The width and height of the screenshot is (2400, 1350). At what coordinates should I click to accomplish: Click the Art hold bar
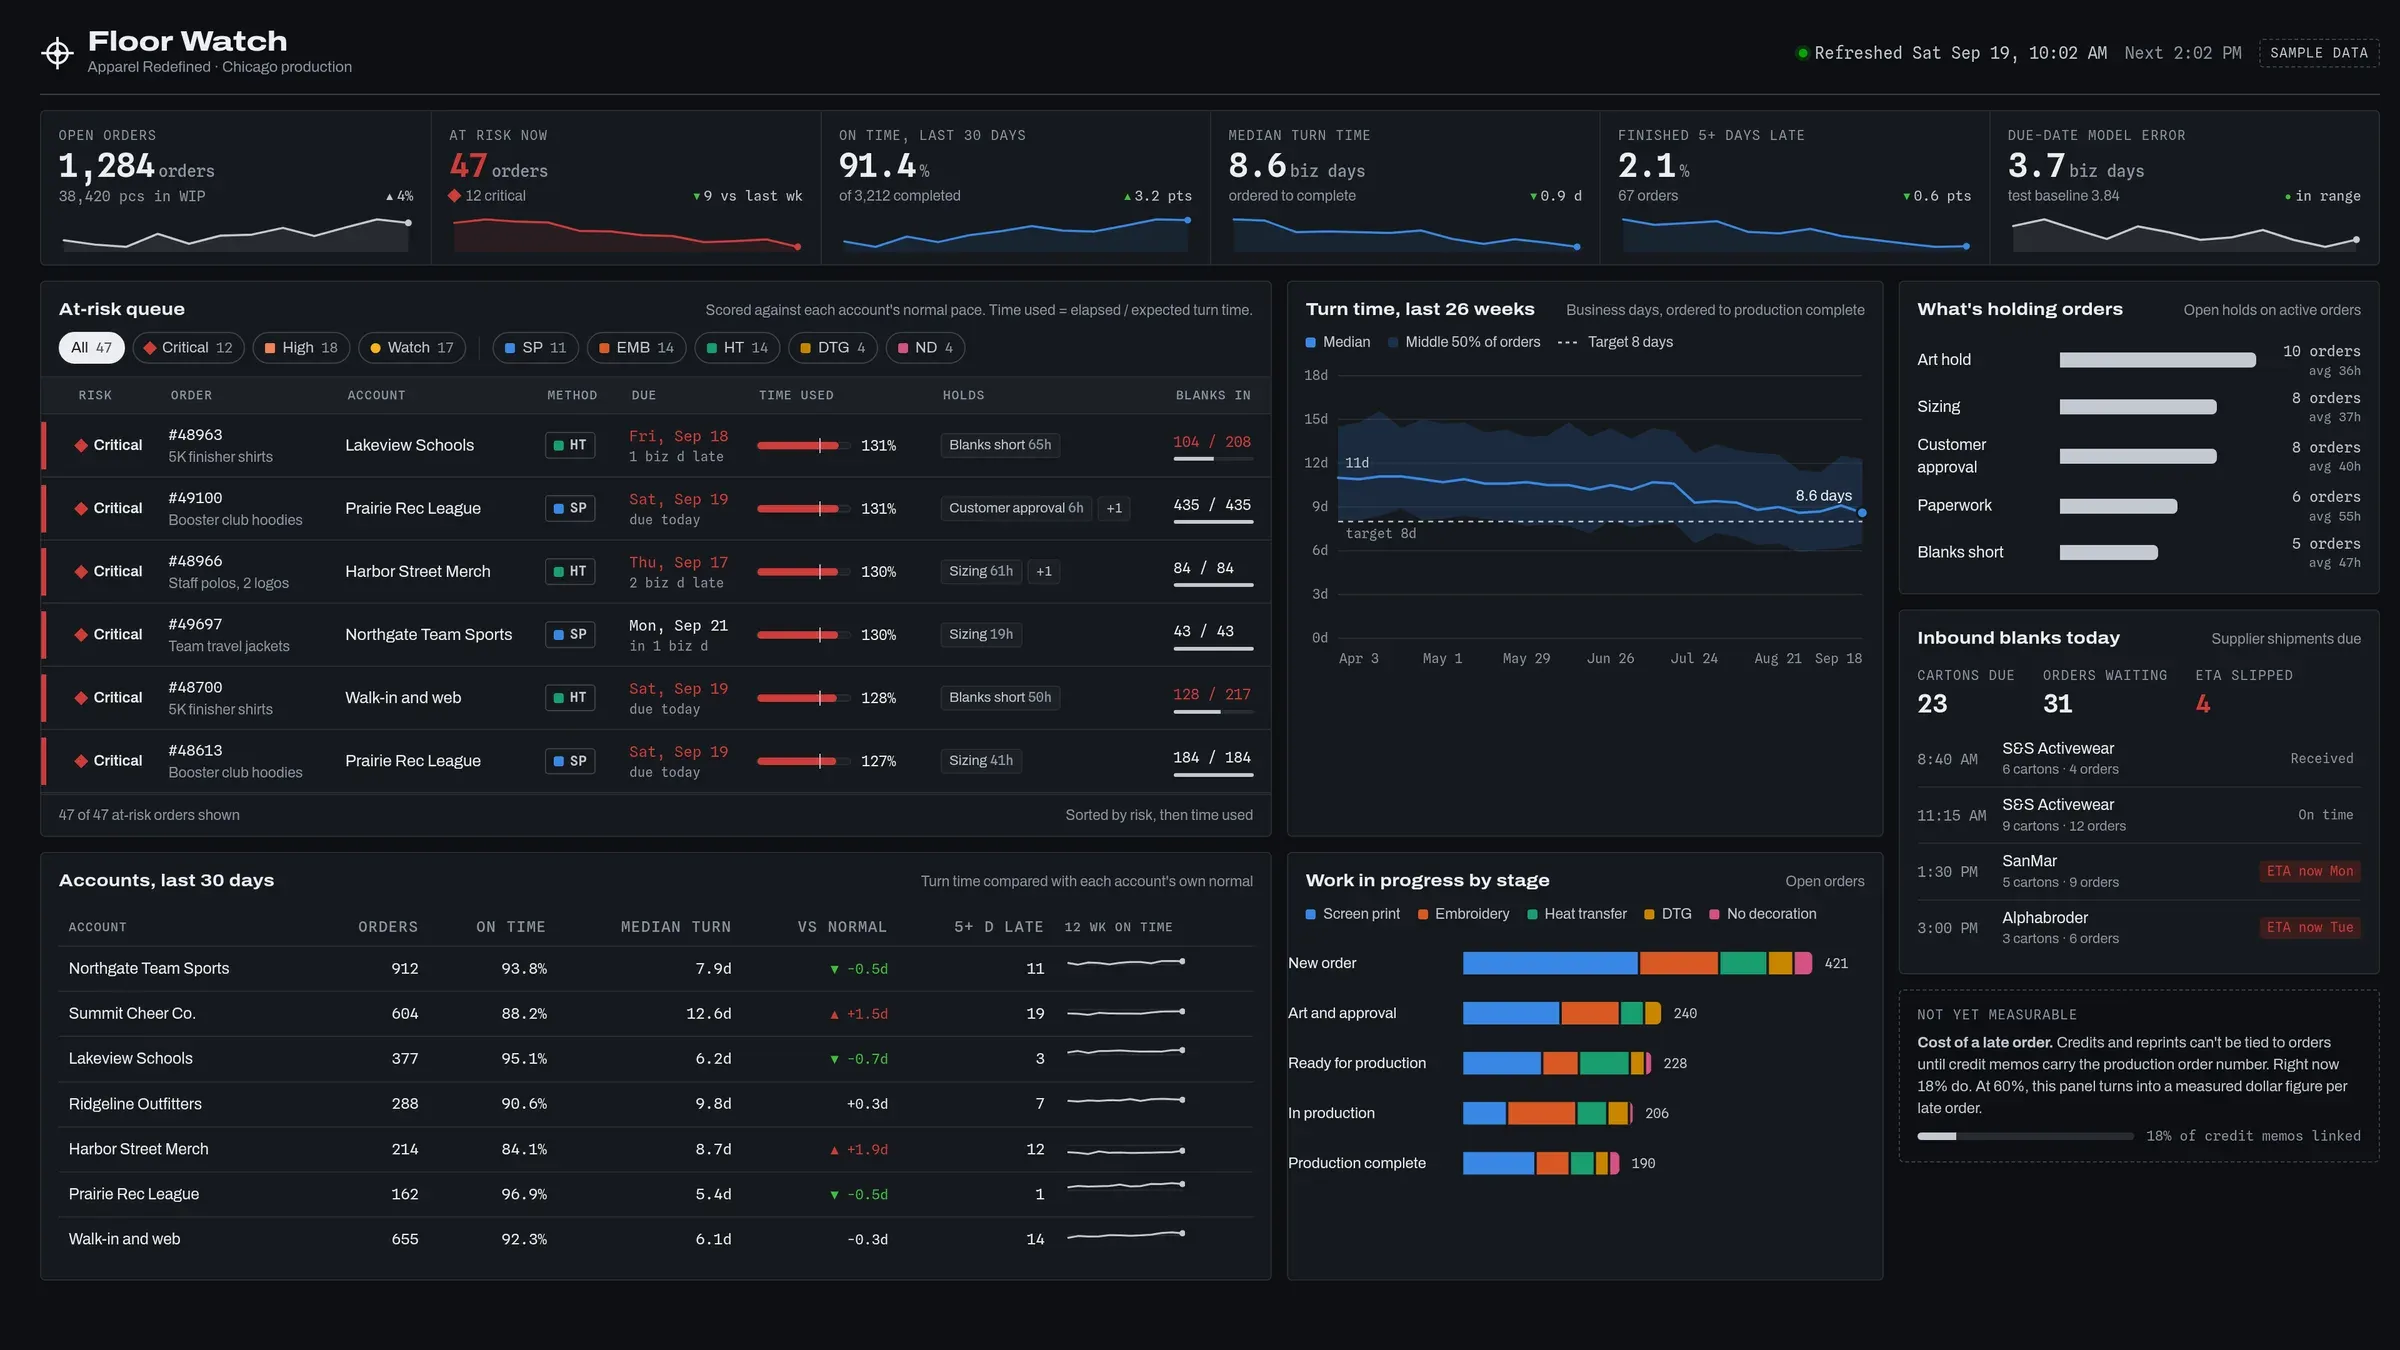[x=2157, y=360]
